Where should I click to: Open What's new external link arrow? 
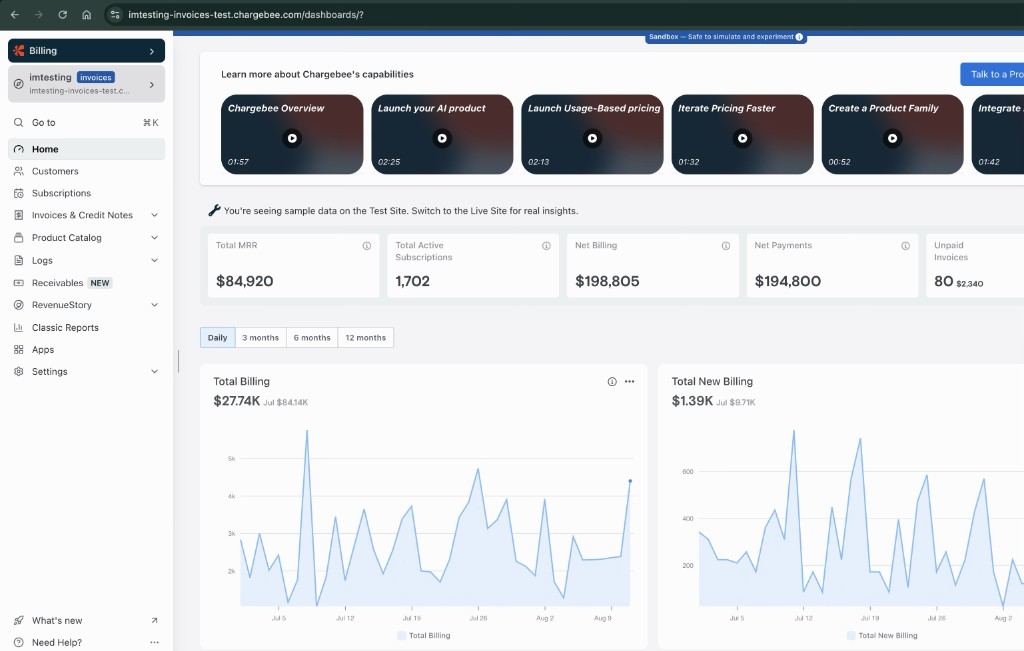[154, 620]
